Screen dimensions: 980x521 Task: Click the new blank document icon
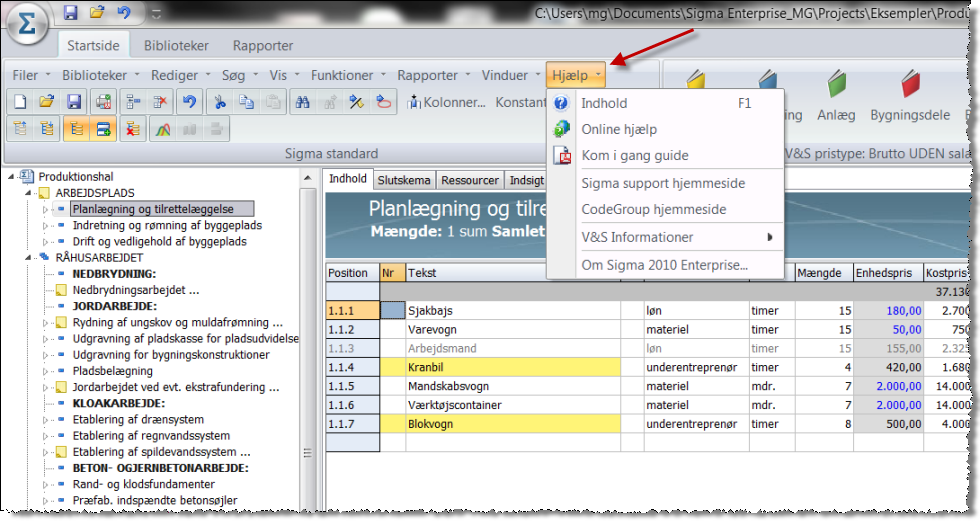[20, 102]
